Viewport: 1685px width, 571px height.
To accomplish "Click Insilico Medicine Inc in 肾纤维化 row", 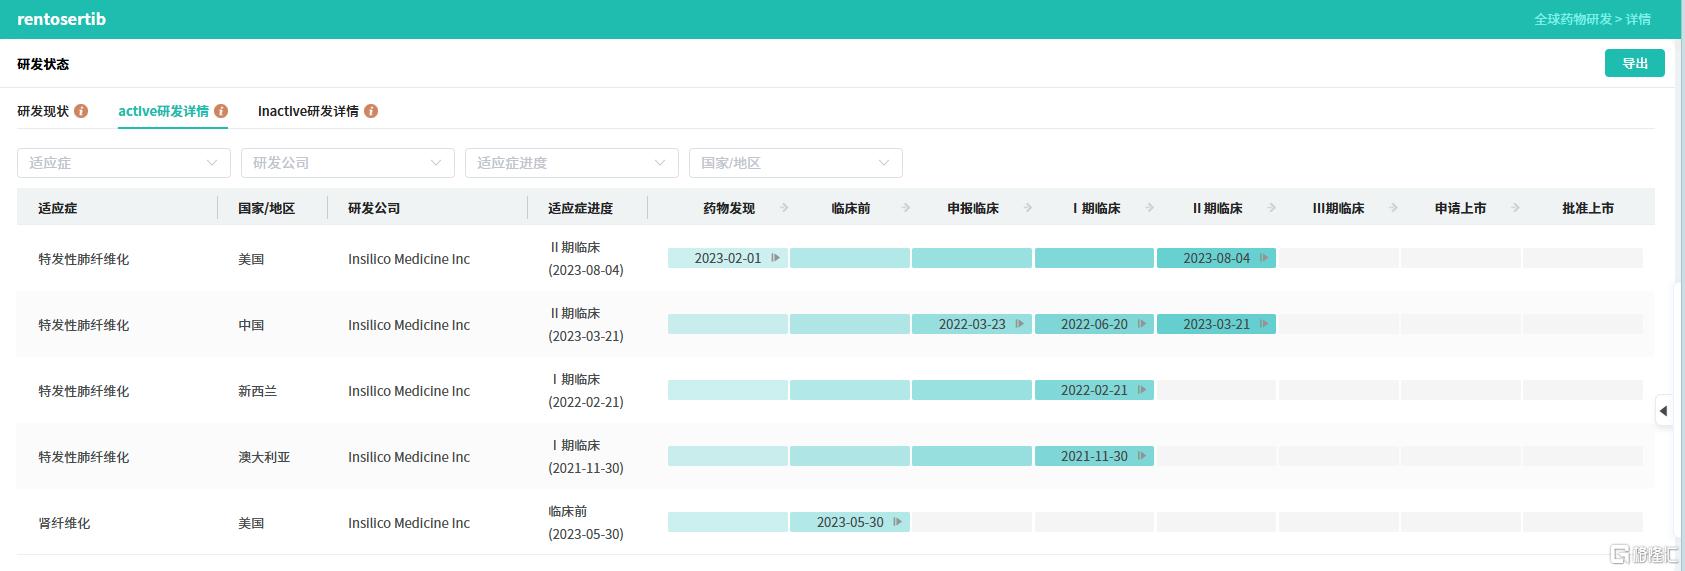I will click(x=409, y=523).
